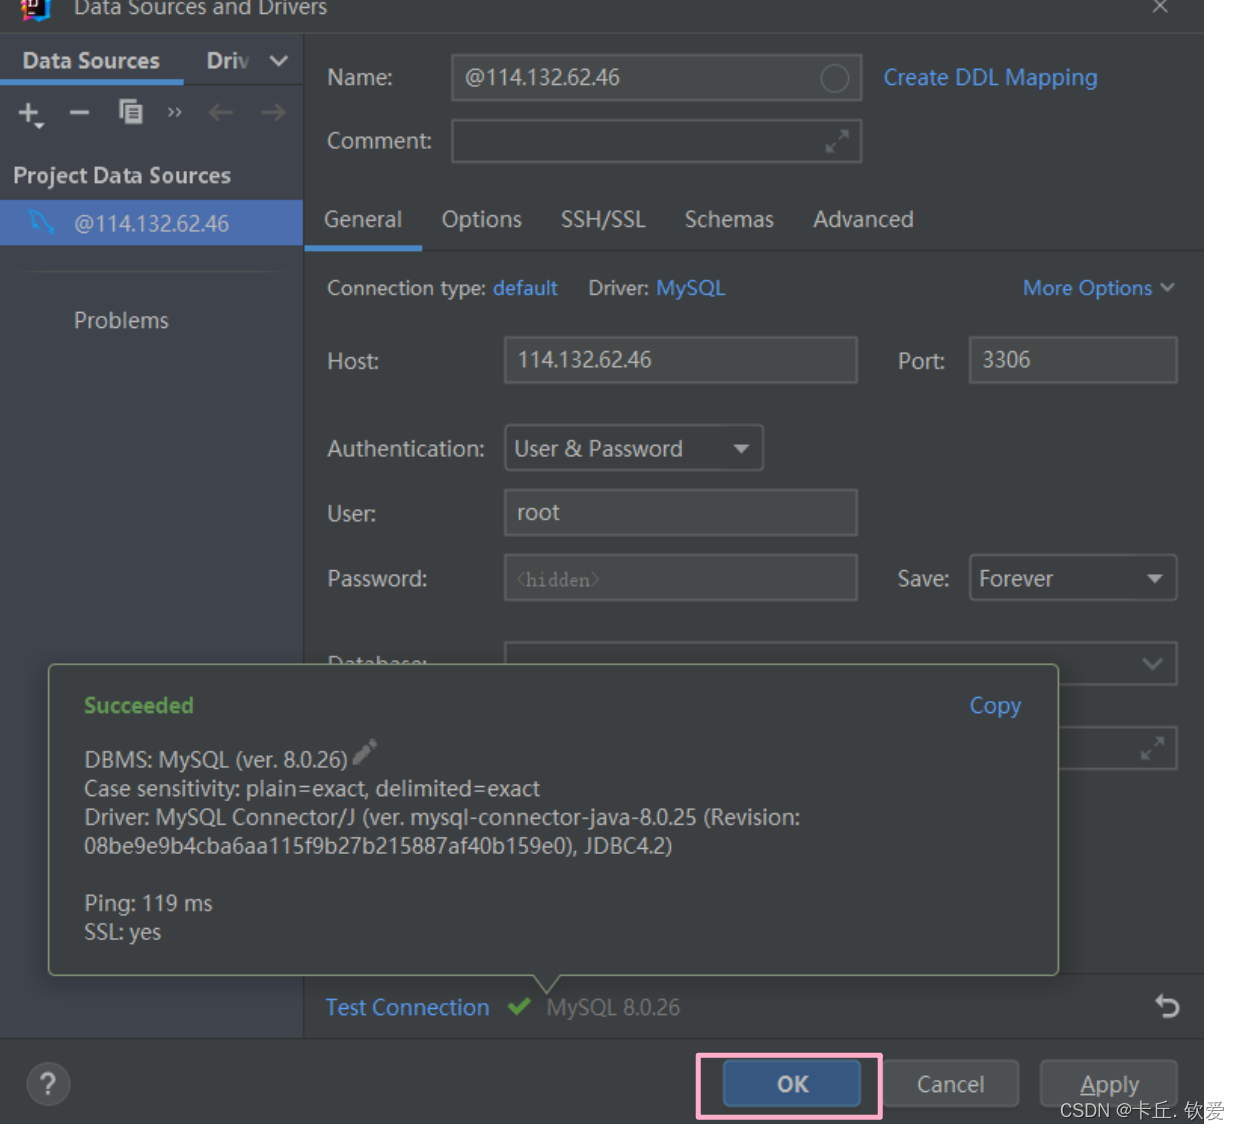Click the Cancel button
This screenshot has height=1131, width=1239.
pos(950,1084)
